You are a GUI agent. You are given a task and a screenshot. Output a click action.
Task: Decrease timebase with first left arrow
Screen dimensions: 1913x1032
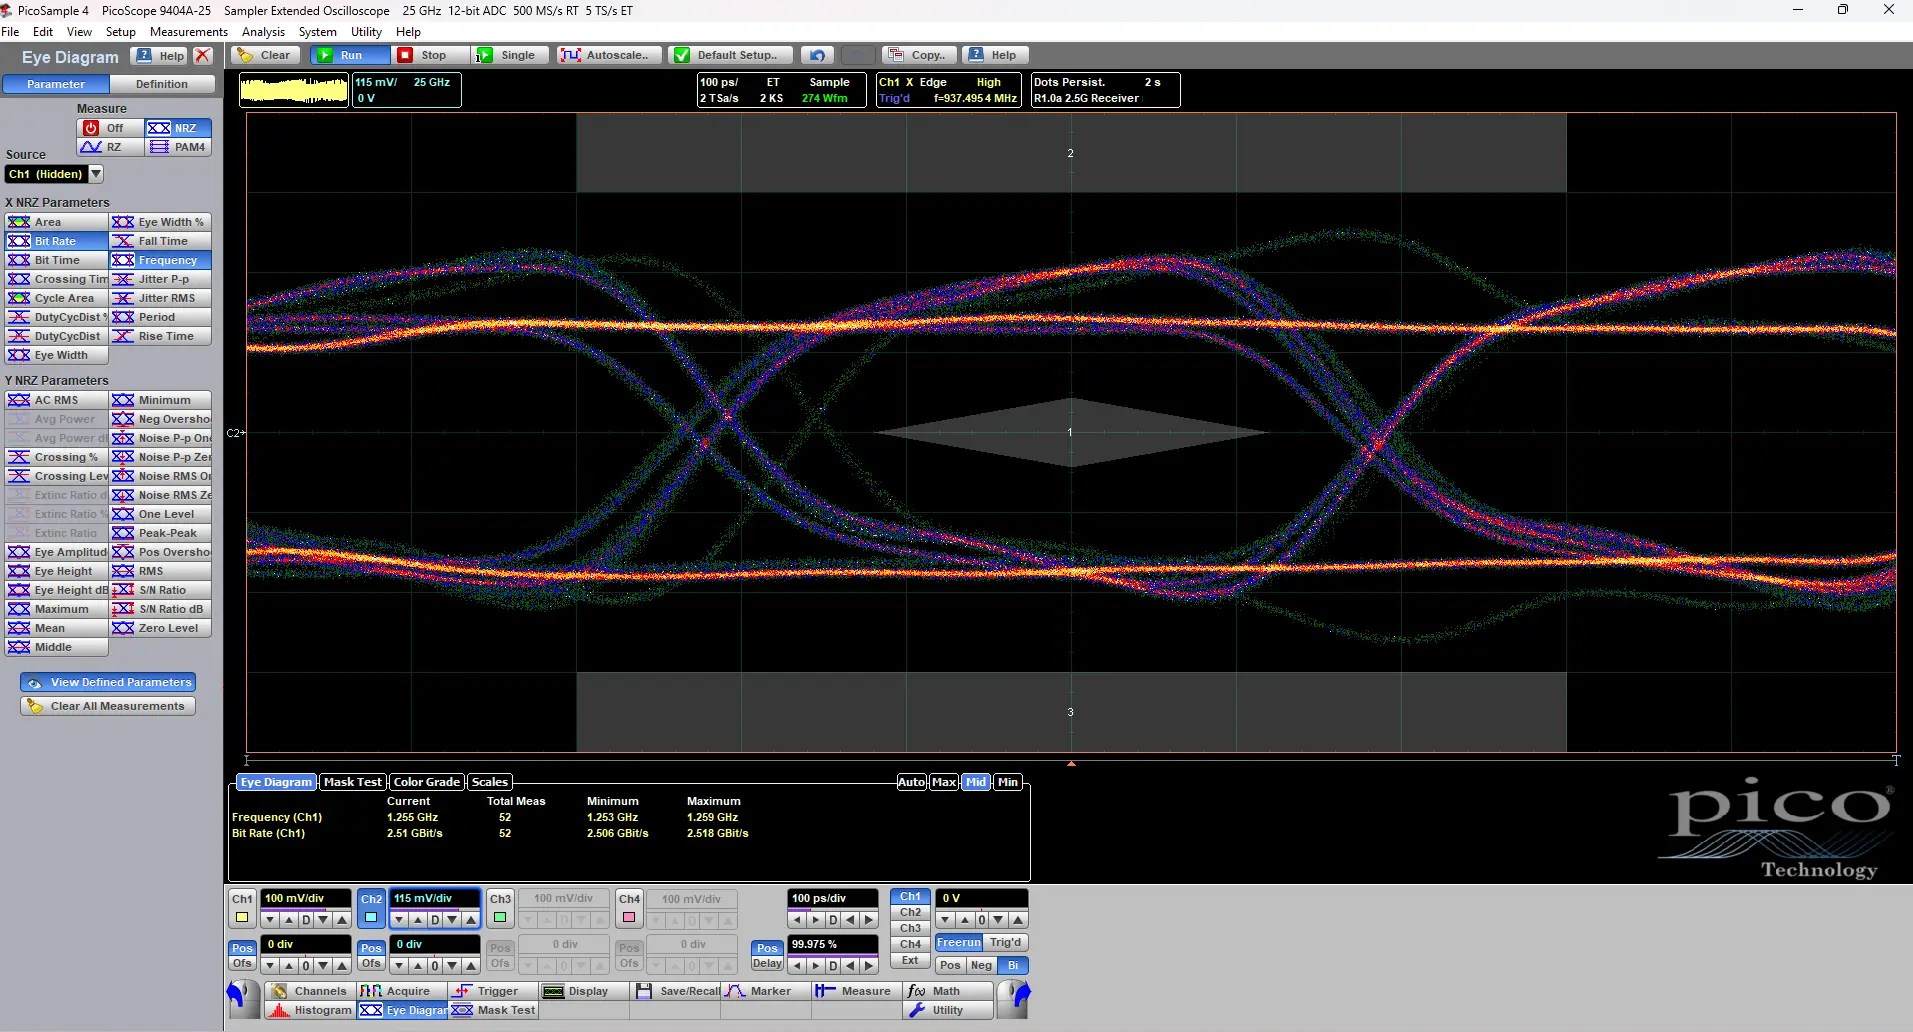(798, 920)
